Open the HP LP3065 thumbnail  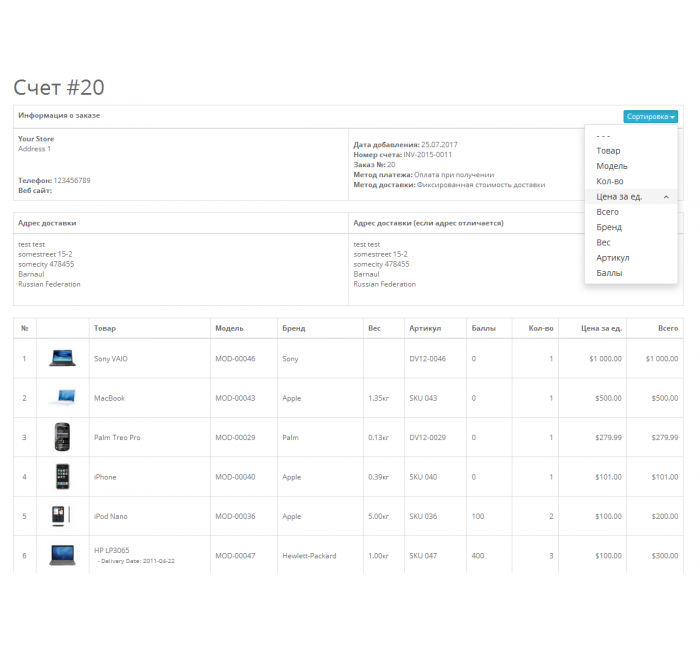(62, 555)
